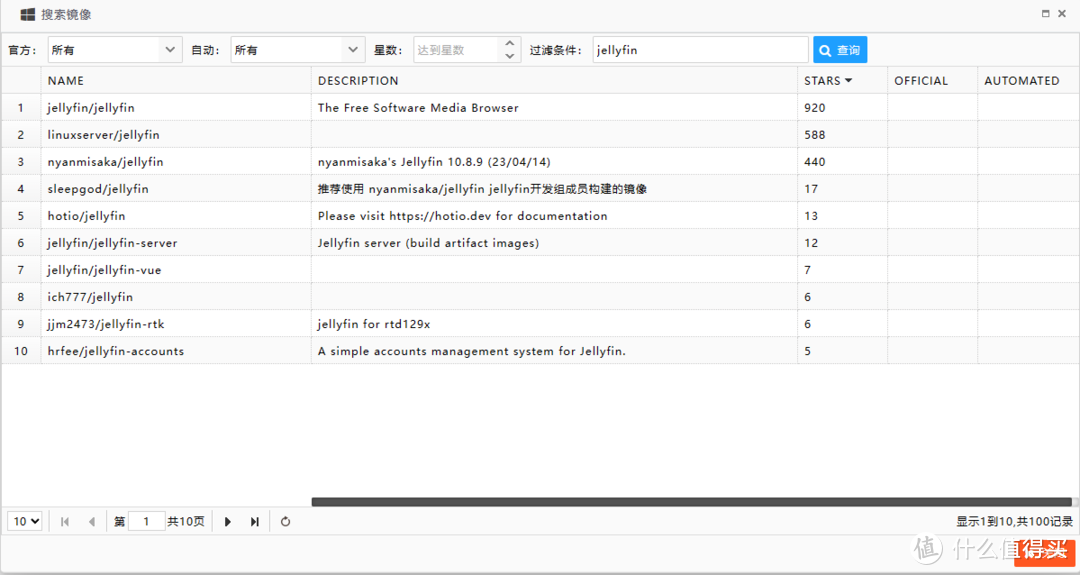Select the linuxserver/jellyfin row

click(540, 134)
